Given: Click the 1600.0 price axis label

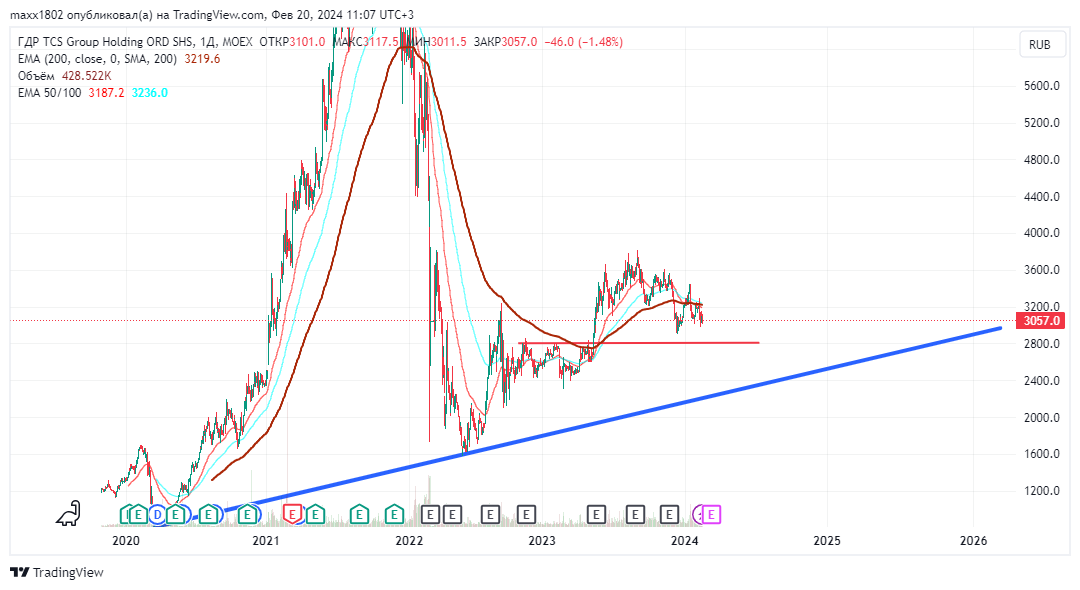Looking at the screenshot, I should click(1041, 454).
